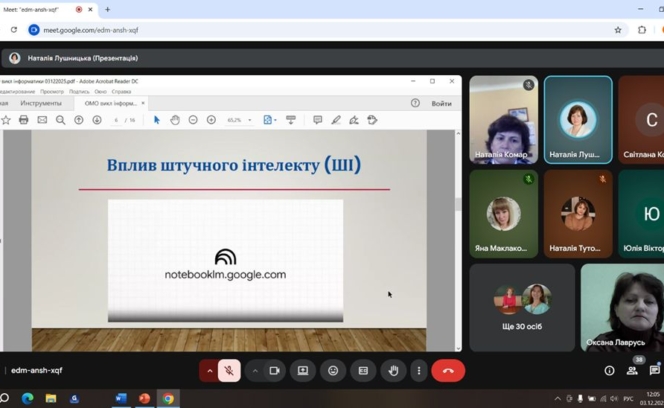Switch to the Инструменты tab in Acrobat

pyautogui.click(x=41, y=103)
